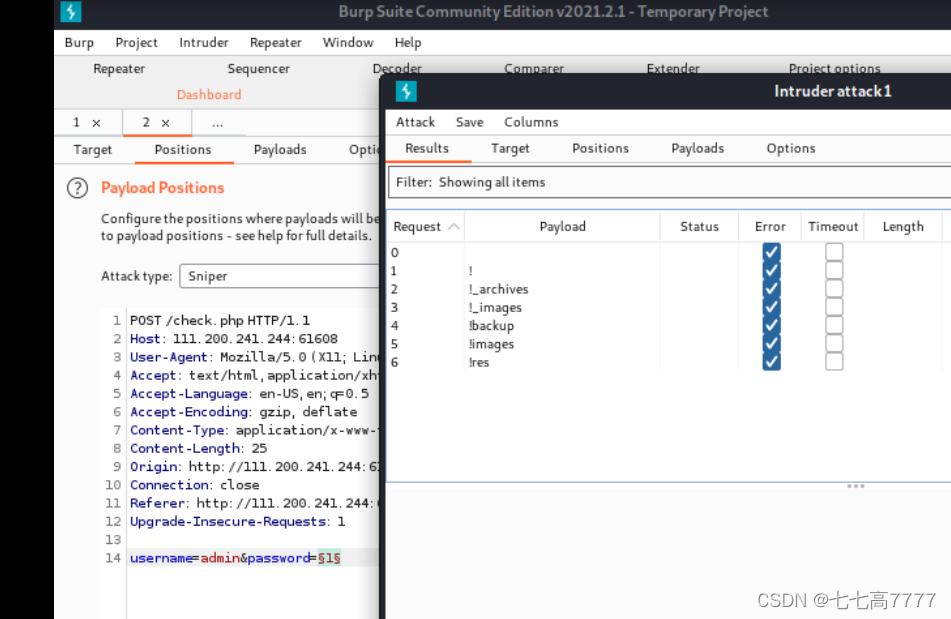The height and width of the screenshot is (619, 951).
Task: Click the Connection: close header line
Action: click(x=195, y=485)
